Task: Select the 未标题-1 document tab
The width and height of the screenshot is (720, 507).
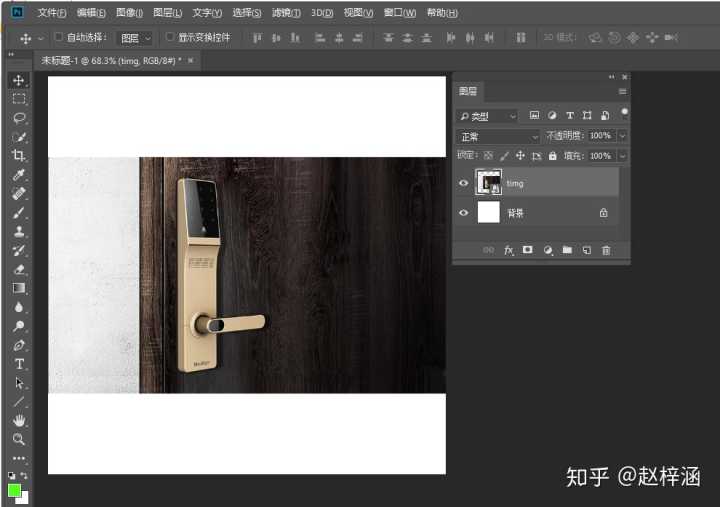Action: (x=109, y=61)
